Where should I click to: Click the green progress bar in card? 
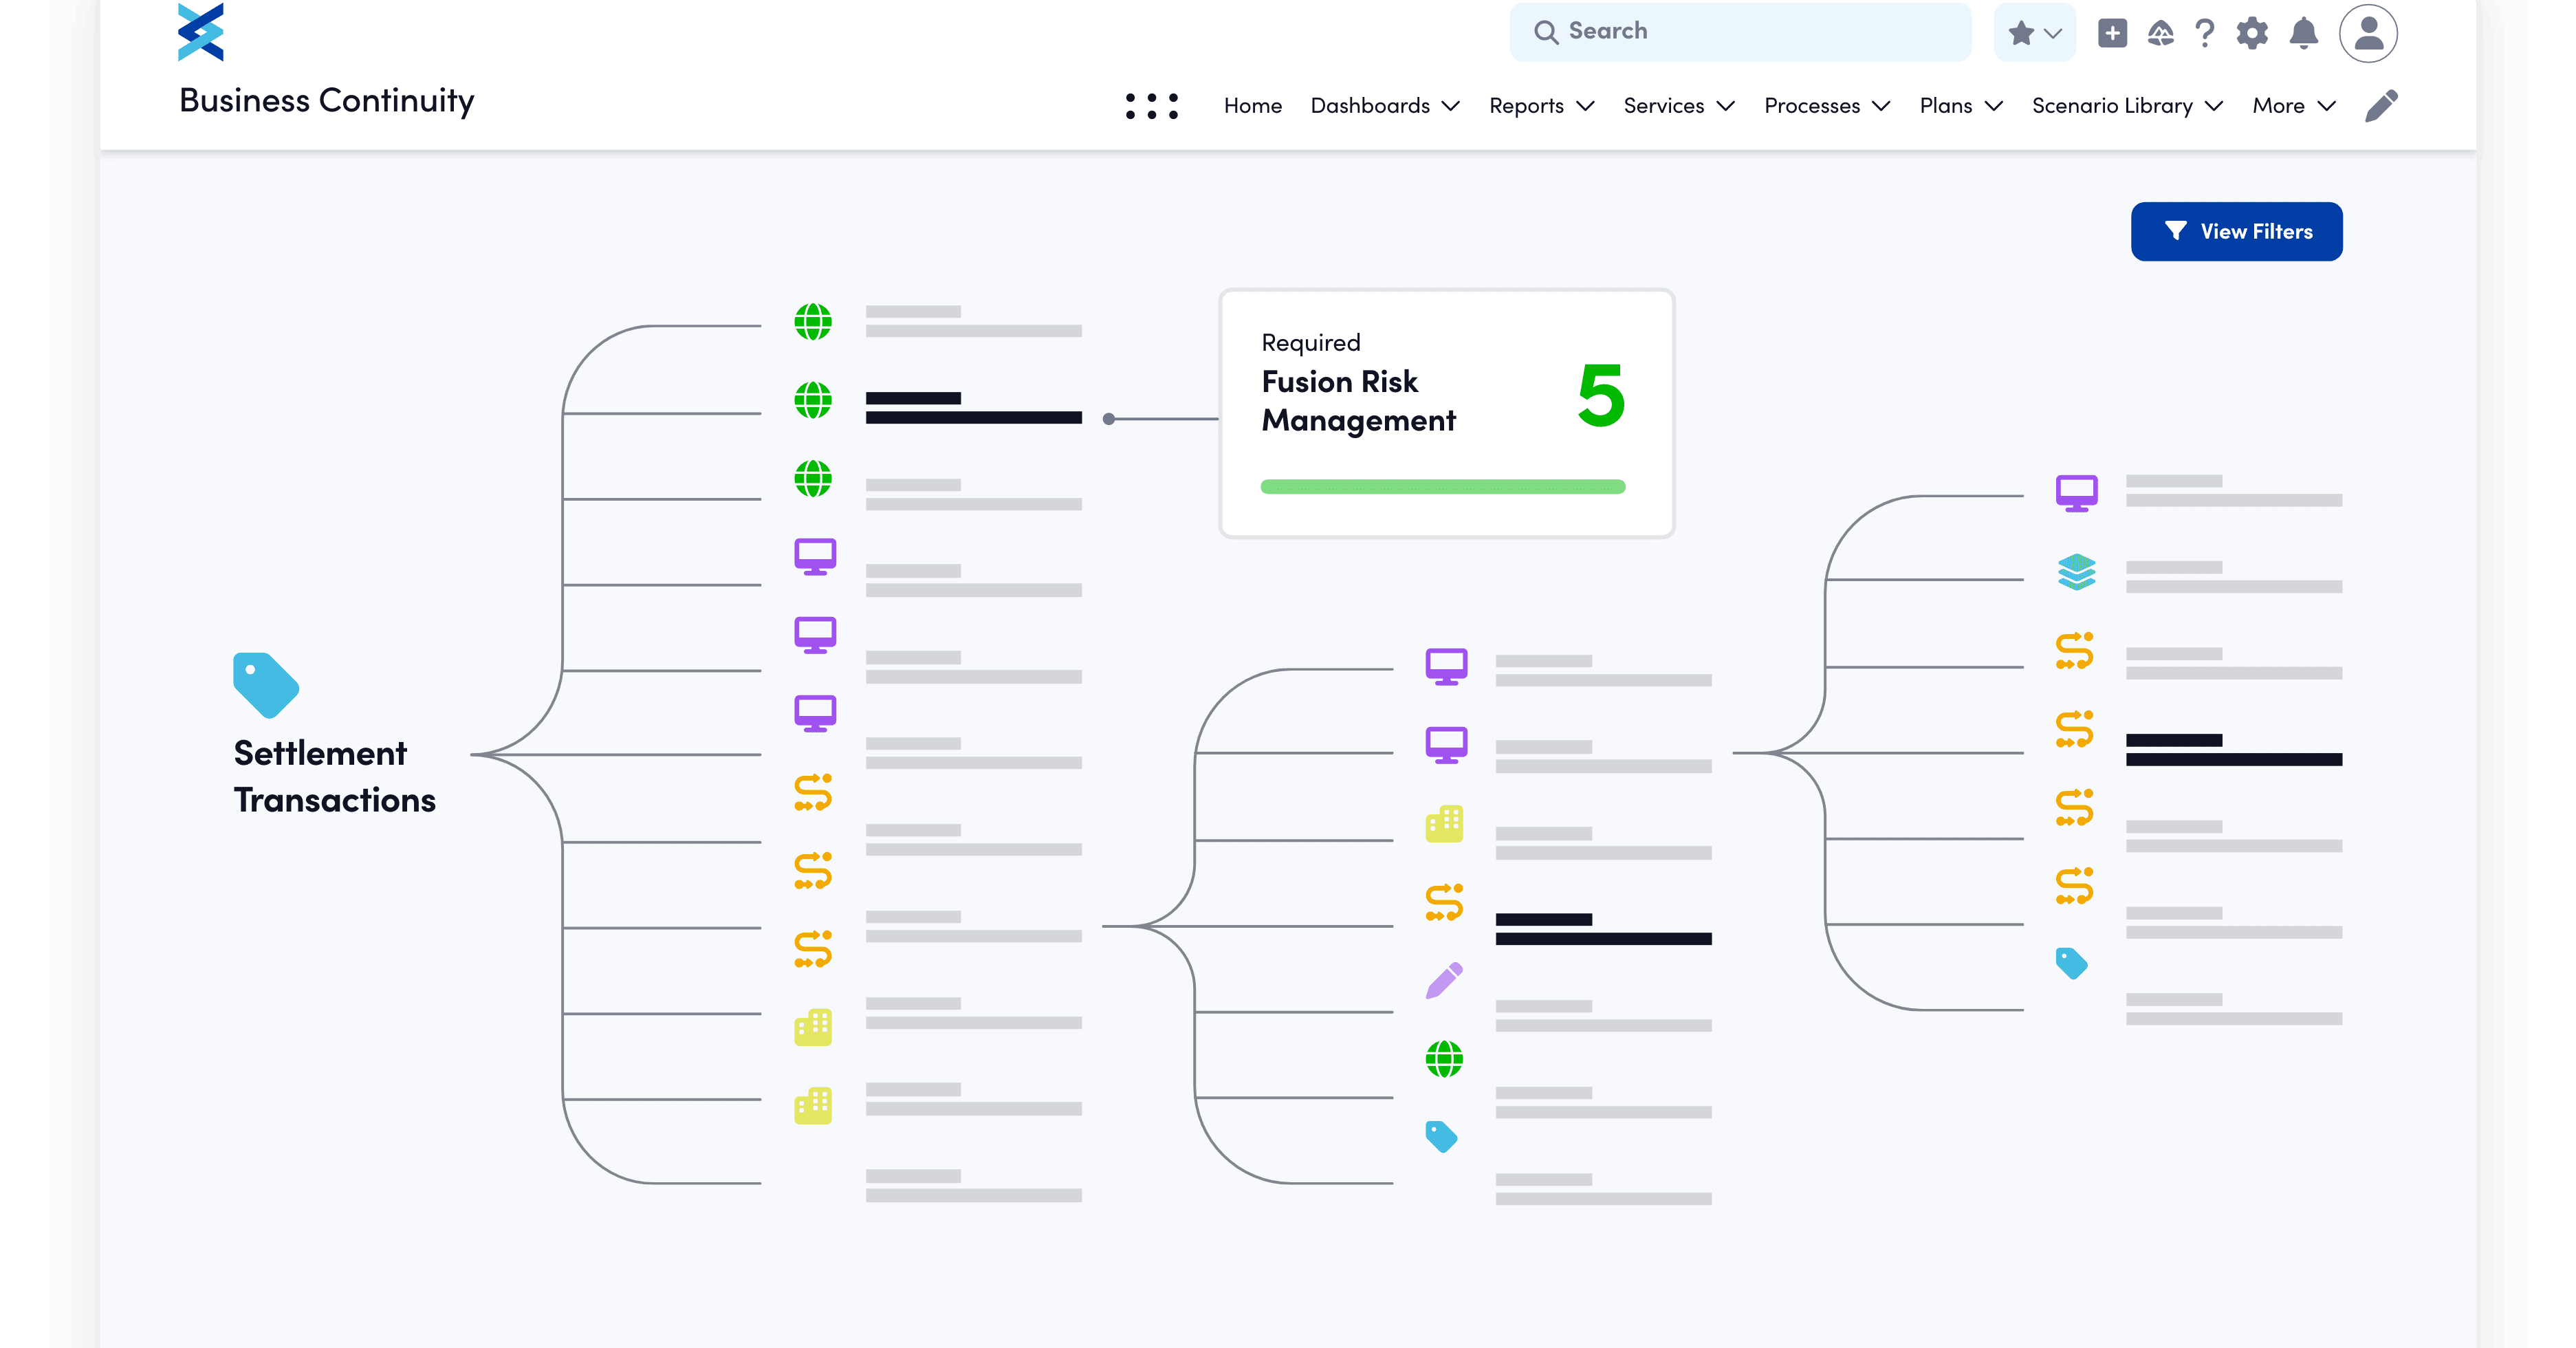click(1442, 487)
